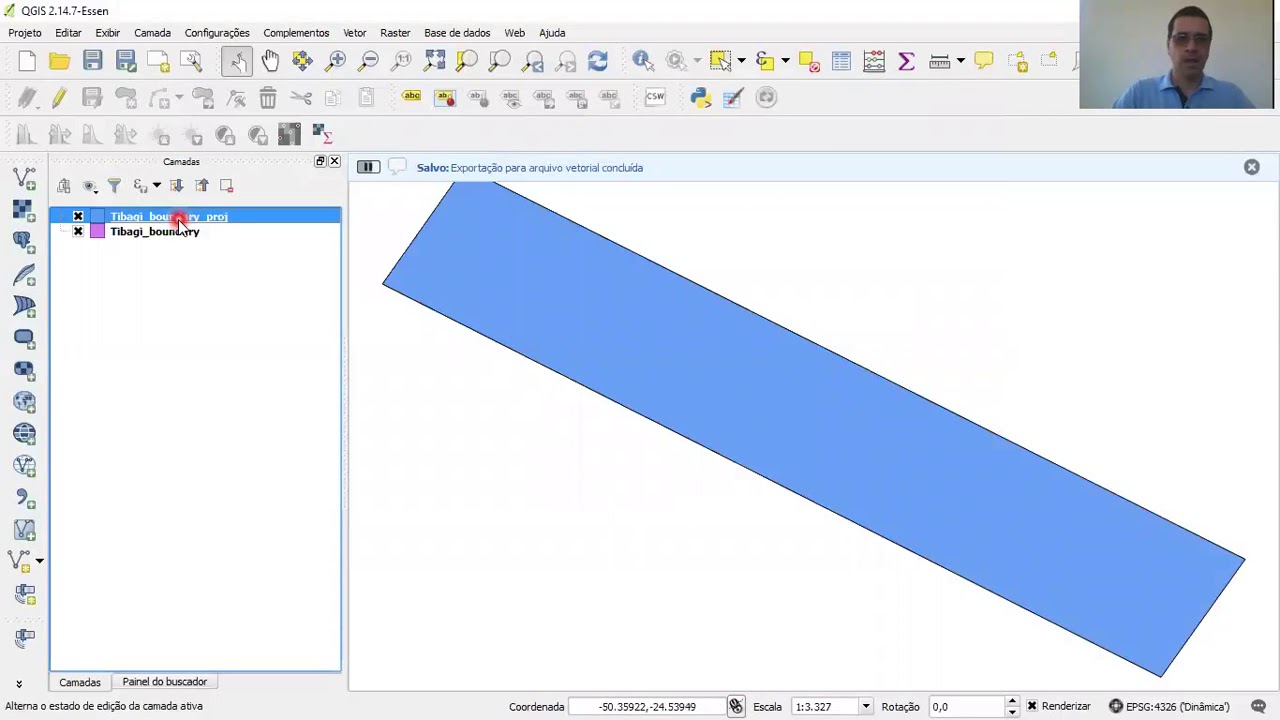
Task: Click purple symbol swatch of Tibagi_boundary
Action: point(97,231)
